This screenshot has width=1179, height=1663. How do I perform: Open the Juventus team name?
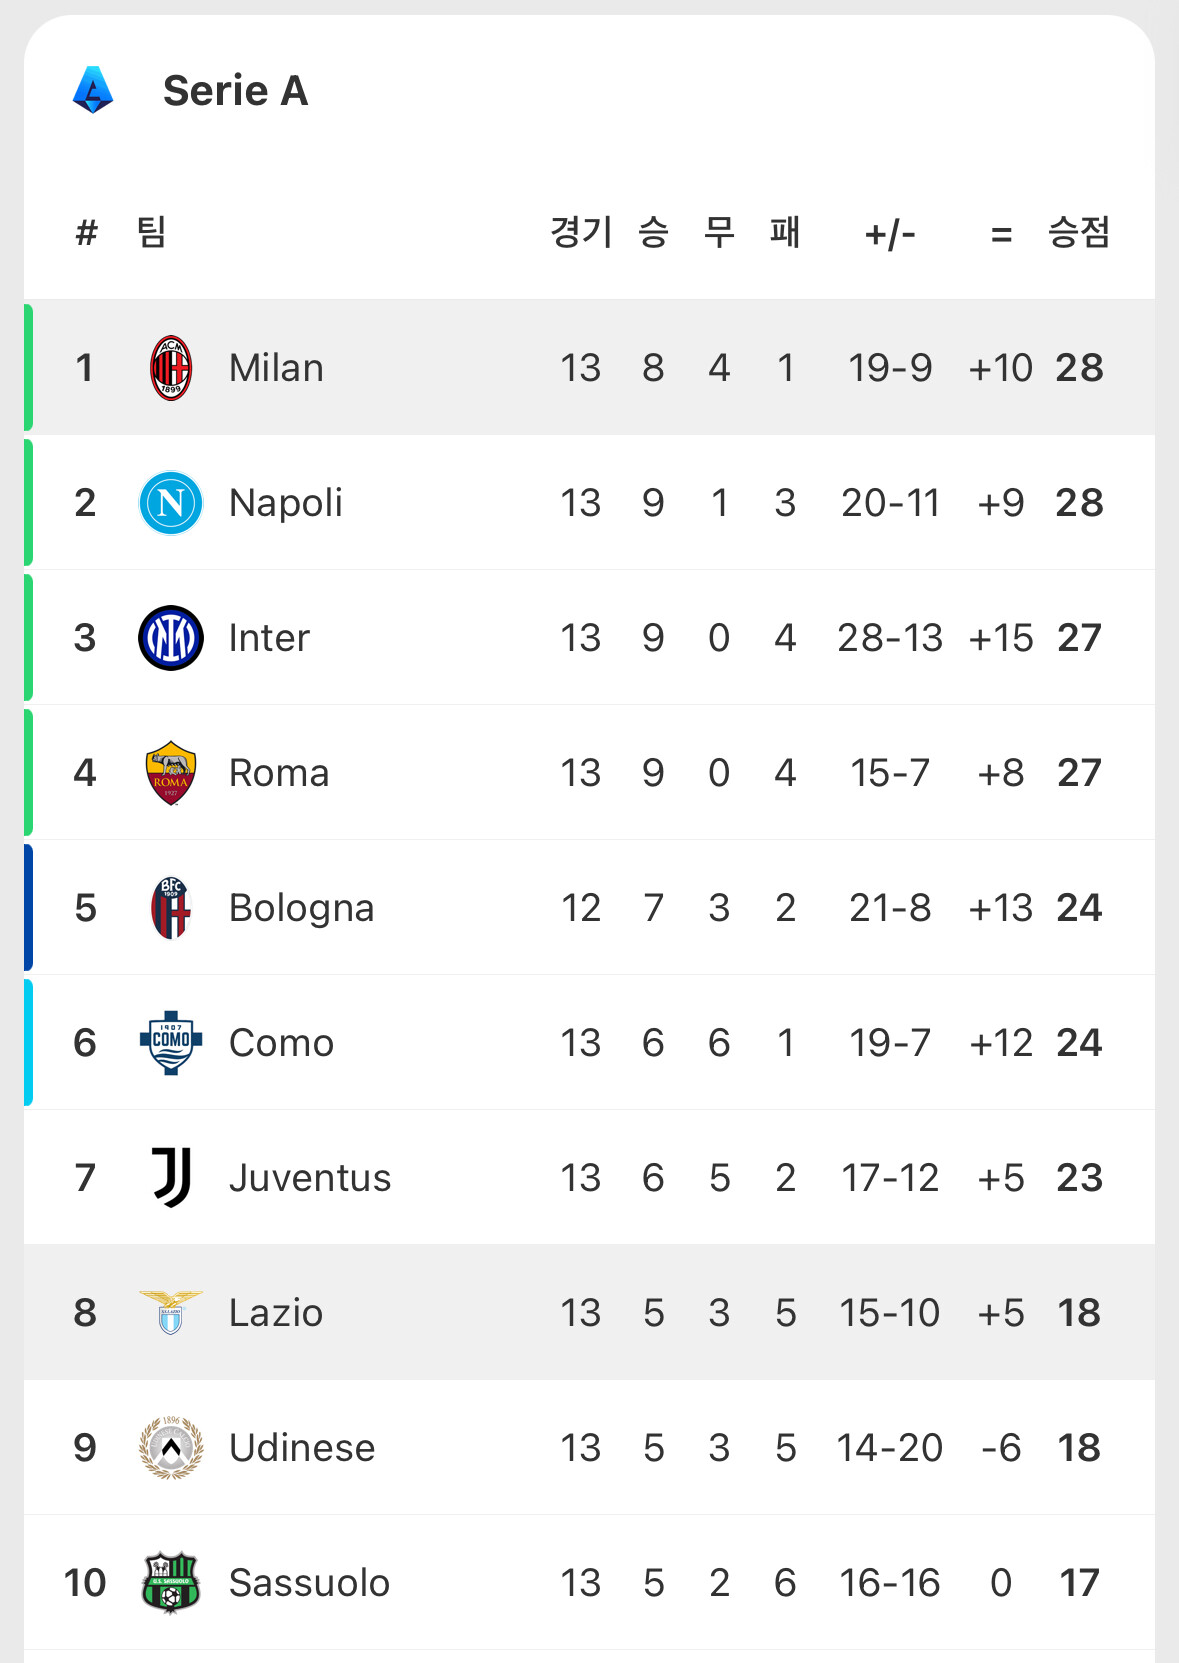coord(310,1178)
